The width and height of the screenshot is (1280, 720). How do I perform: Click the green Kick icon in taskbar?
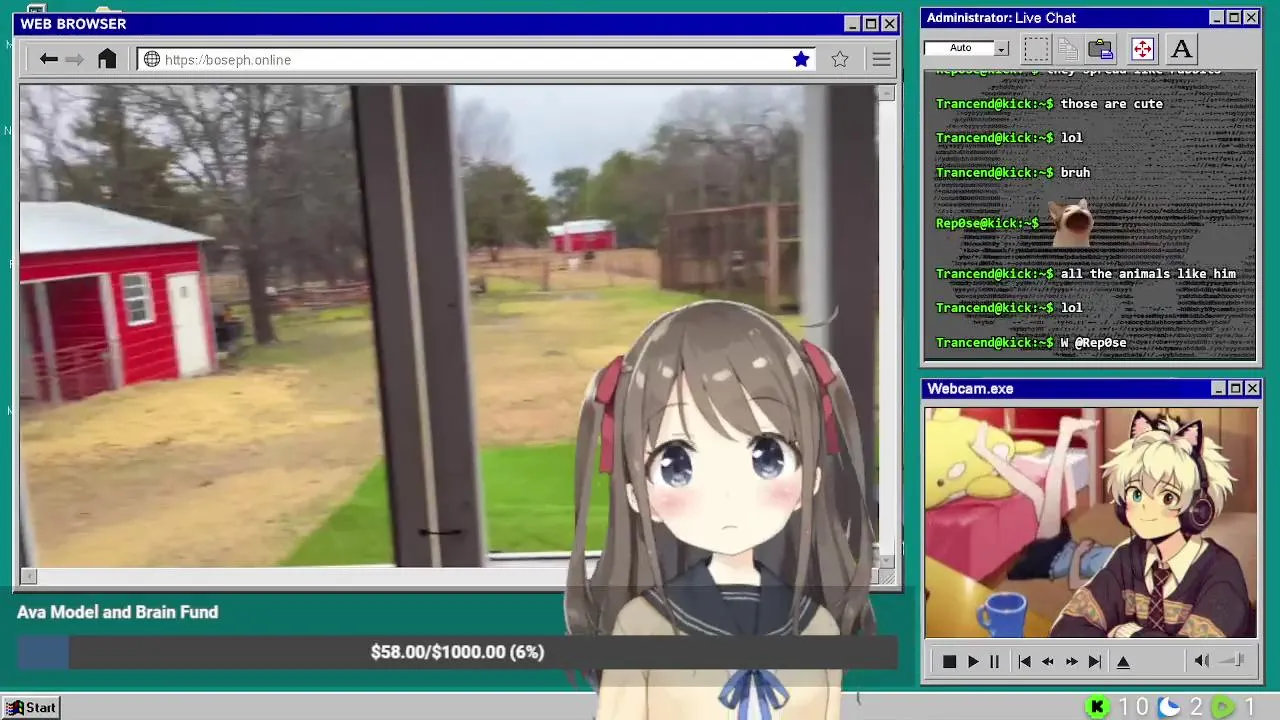[x=1097, y=707]
